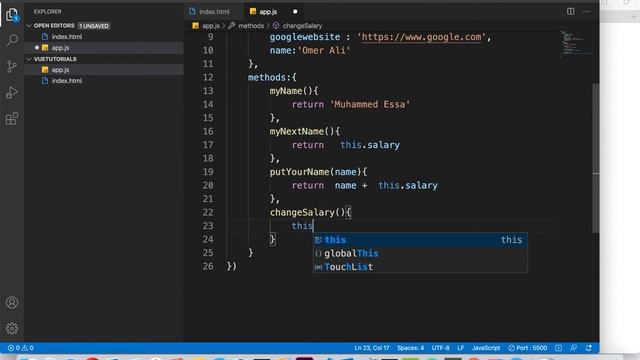Open the Accounts menu icon

click(x=12, y=302)
